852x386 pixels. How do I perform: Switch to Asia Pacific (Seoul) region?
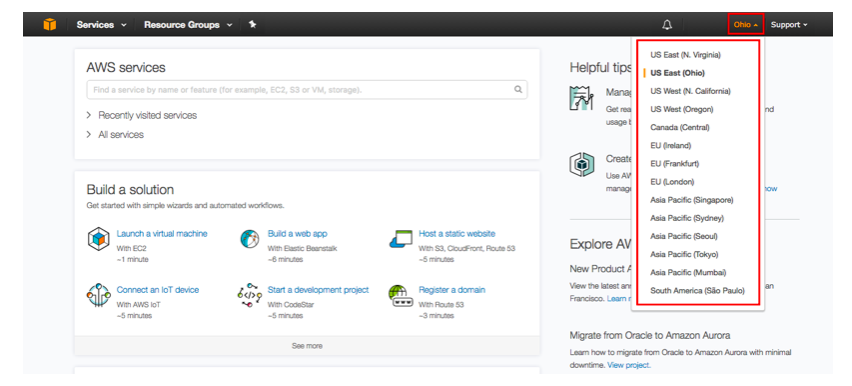(x=684, y=236)
